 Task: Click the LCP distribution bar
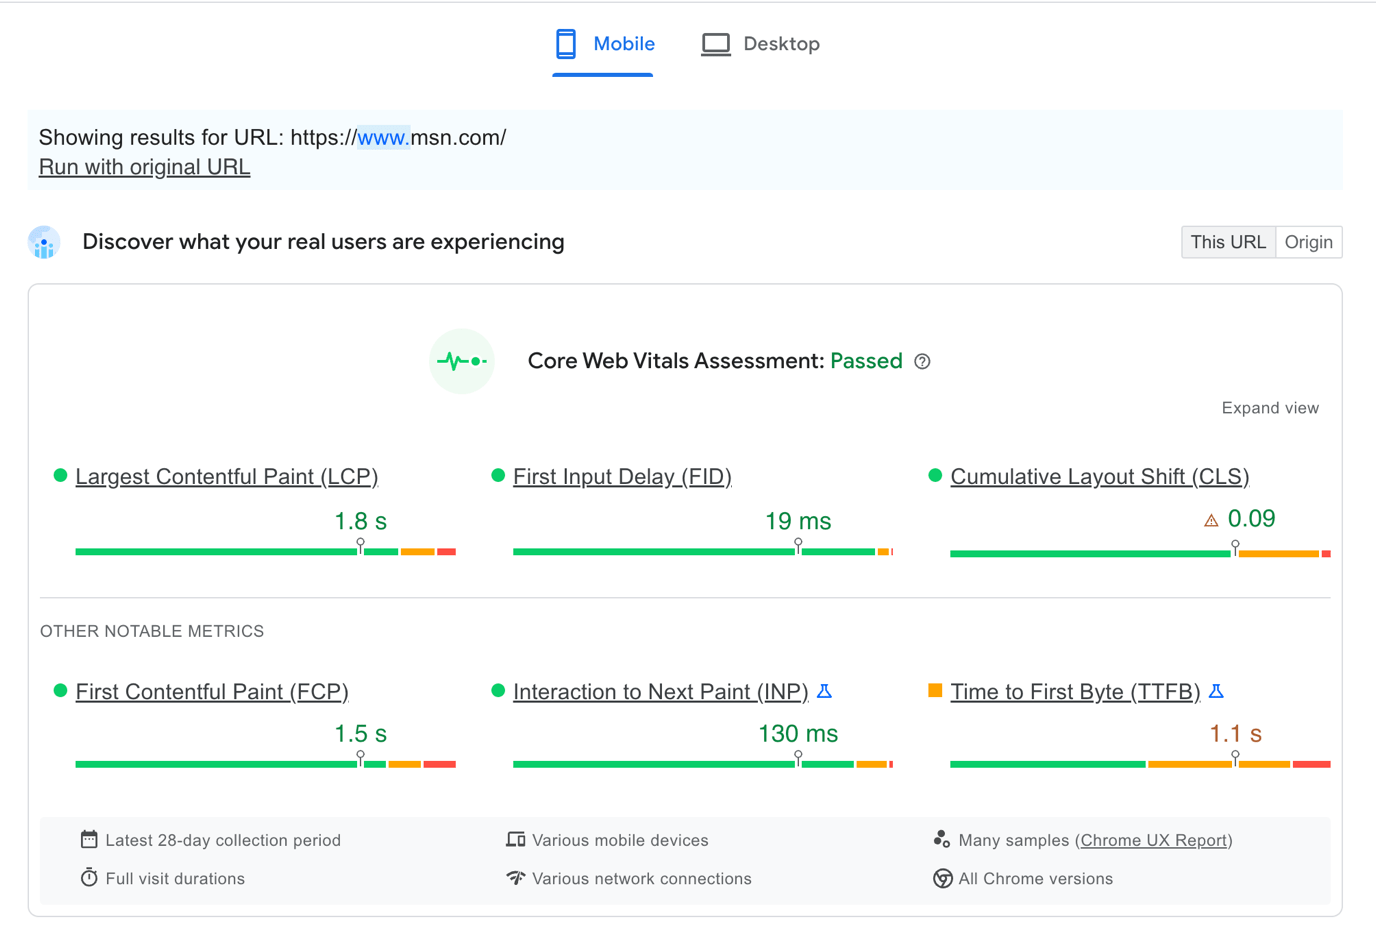(x=266, y=551)
